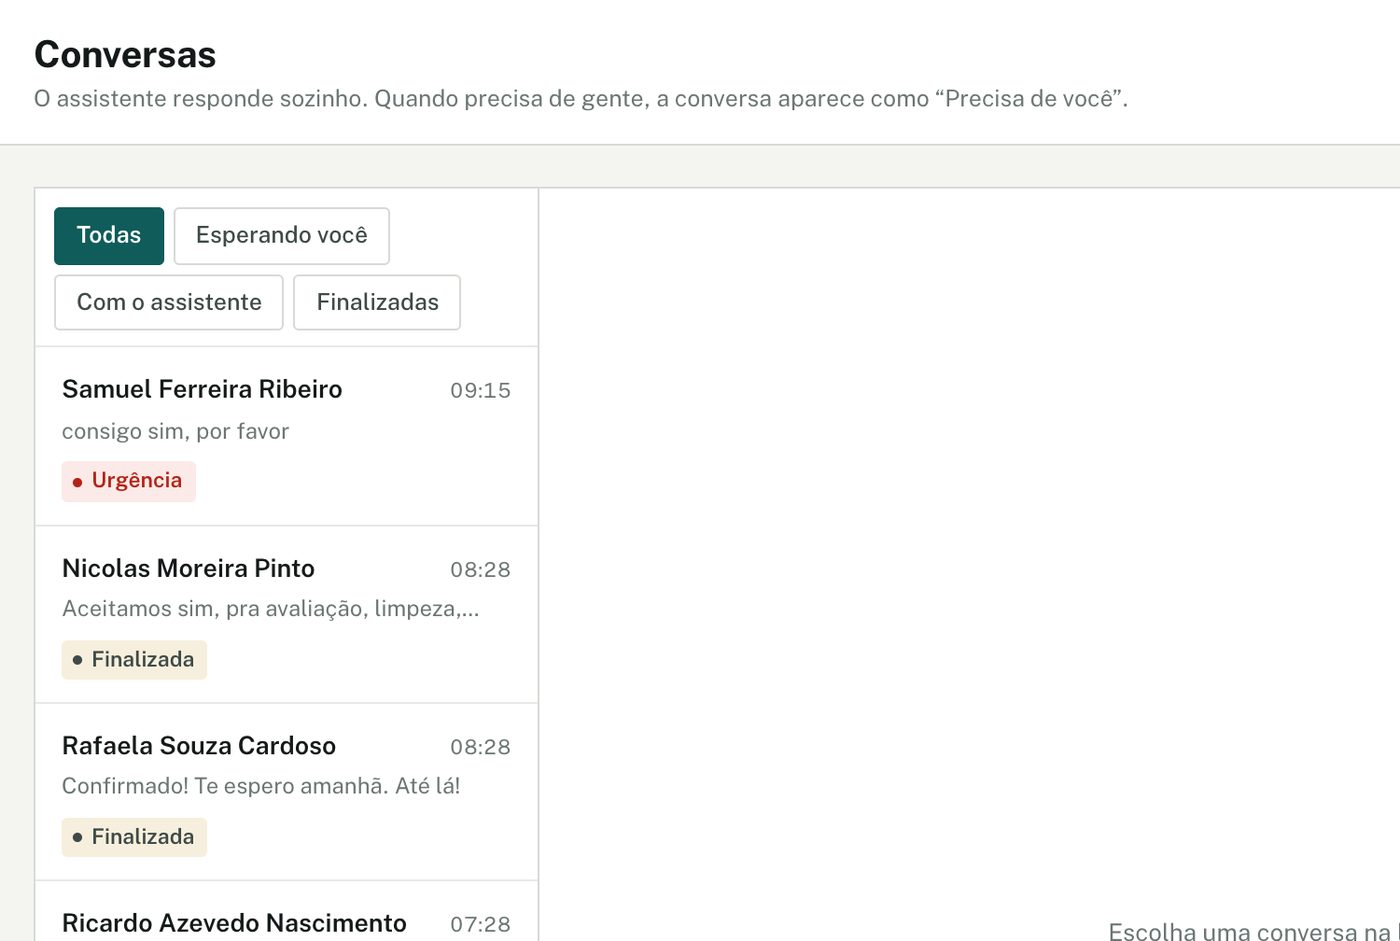Viewport: 1400px width, 941px height.
Task: Filter by Esperando você
Action: (x=281, y=236)
